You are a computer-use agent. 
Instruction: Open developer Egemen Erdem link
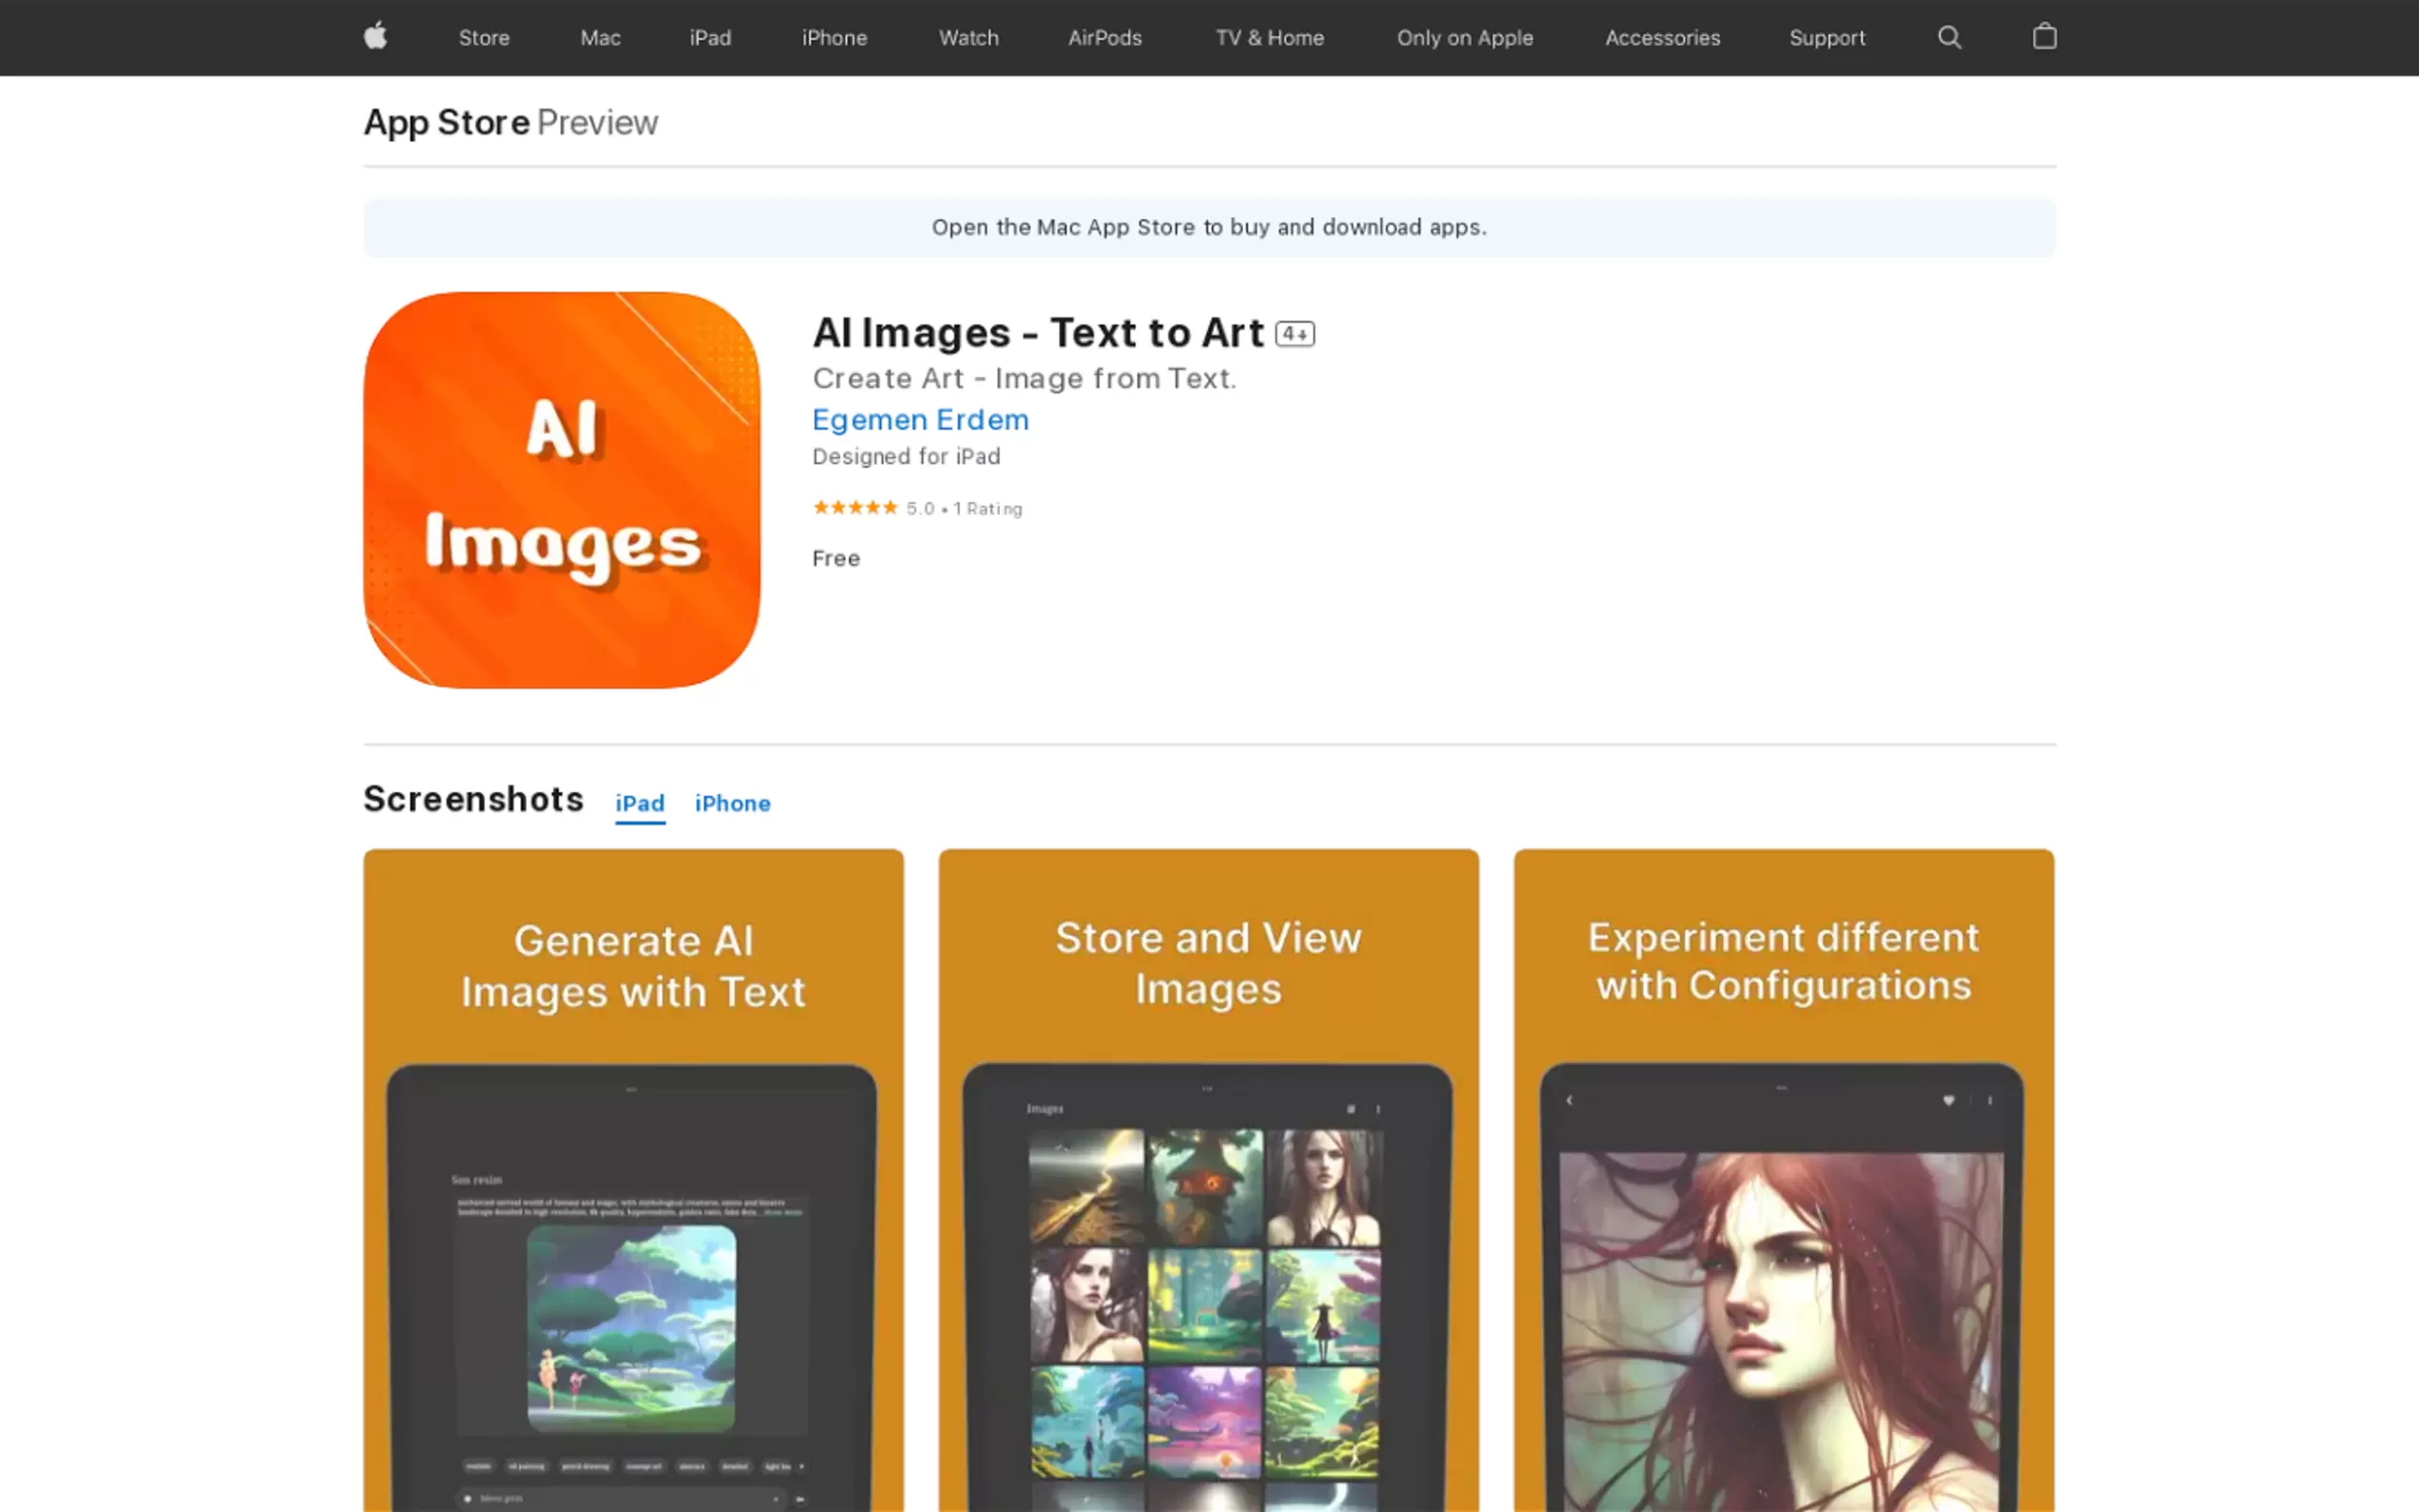920,420
